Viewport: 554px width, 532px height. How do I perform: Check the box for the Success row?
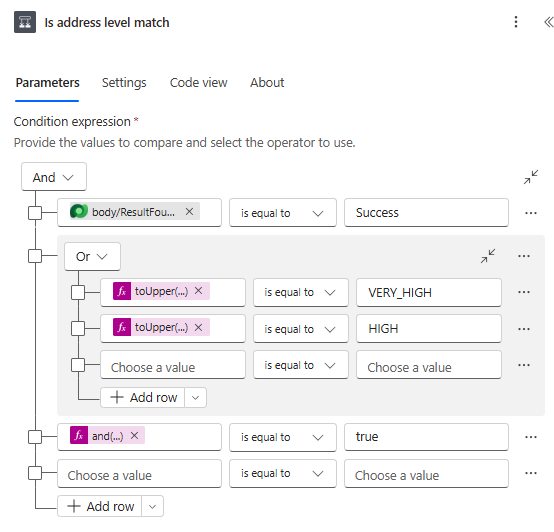pos(35,213)
